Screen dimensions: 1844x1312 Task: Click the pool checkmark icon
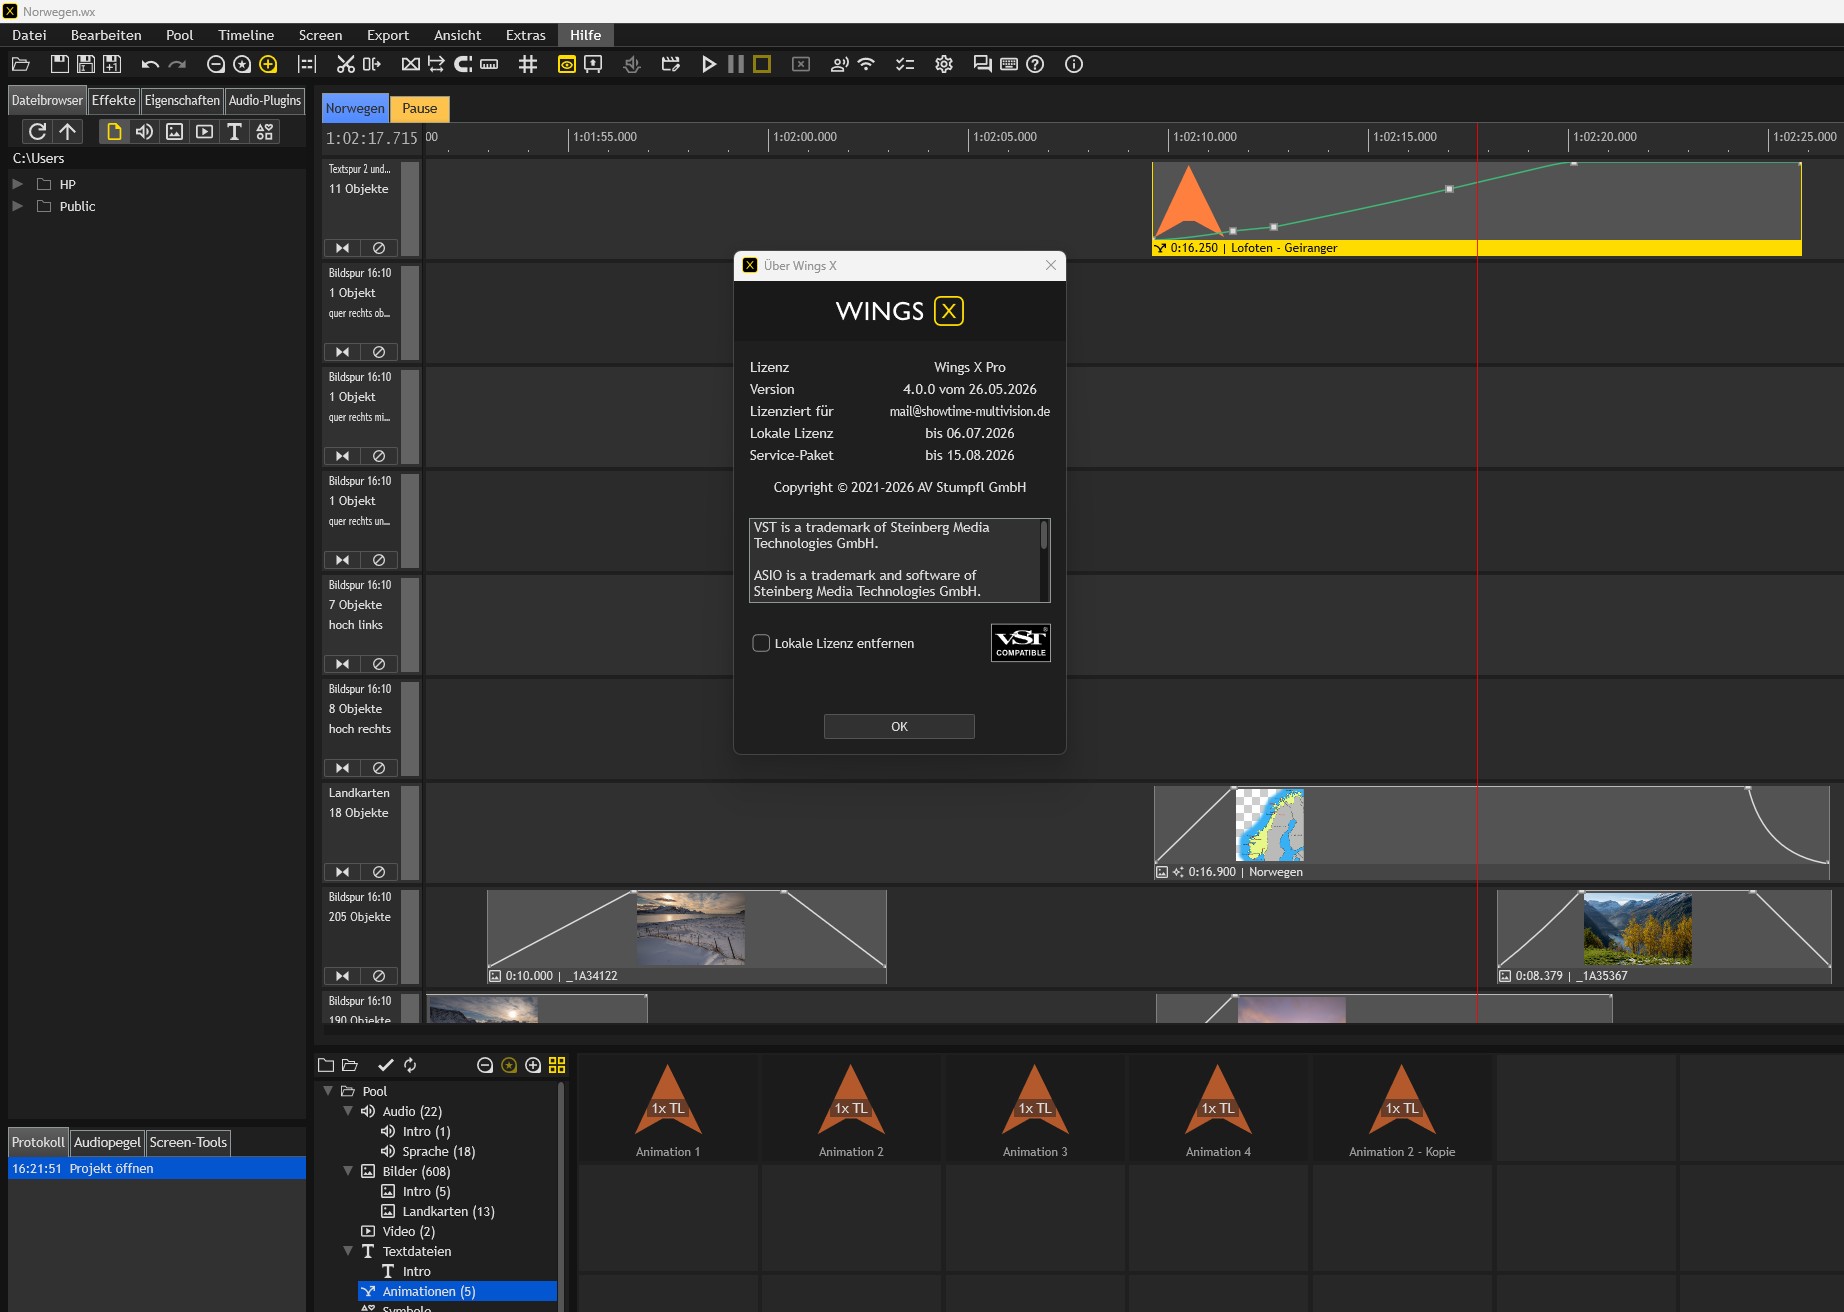pyautogui.click(x=385, y=1065)
